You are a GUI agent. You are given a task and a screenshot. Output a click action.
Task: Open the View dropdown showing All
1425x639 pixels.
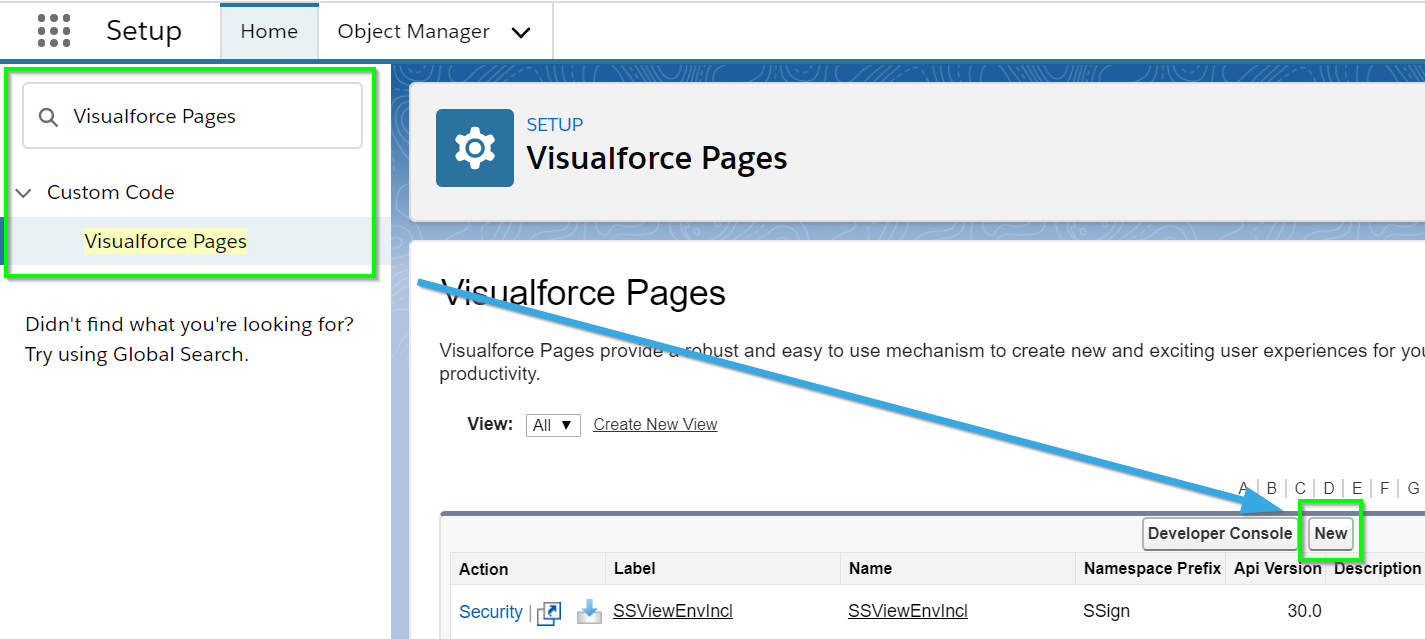pos(553,425)
